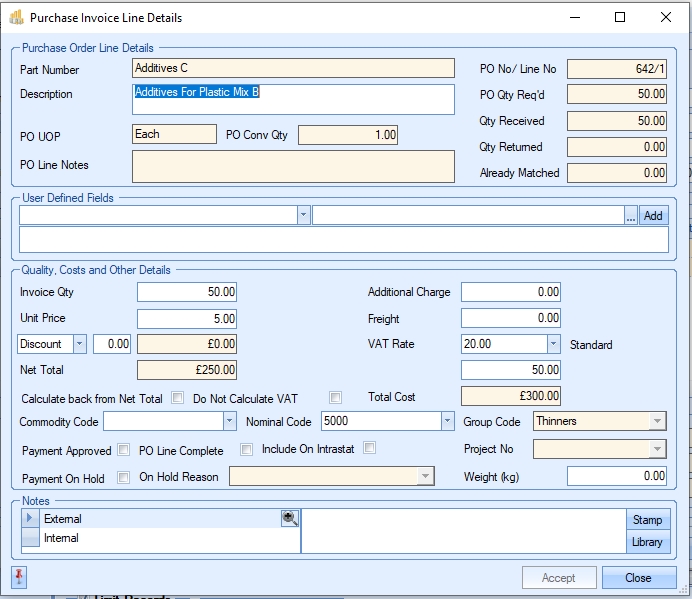692x599 pixels.
Task: Click the app icon in the title bar
Action: (16, 17)
